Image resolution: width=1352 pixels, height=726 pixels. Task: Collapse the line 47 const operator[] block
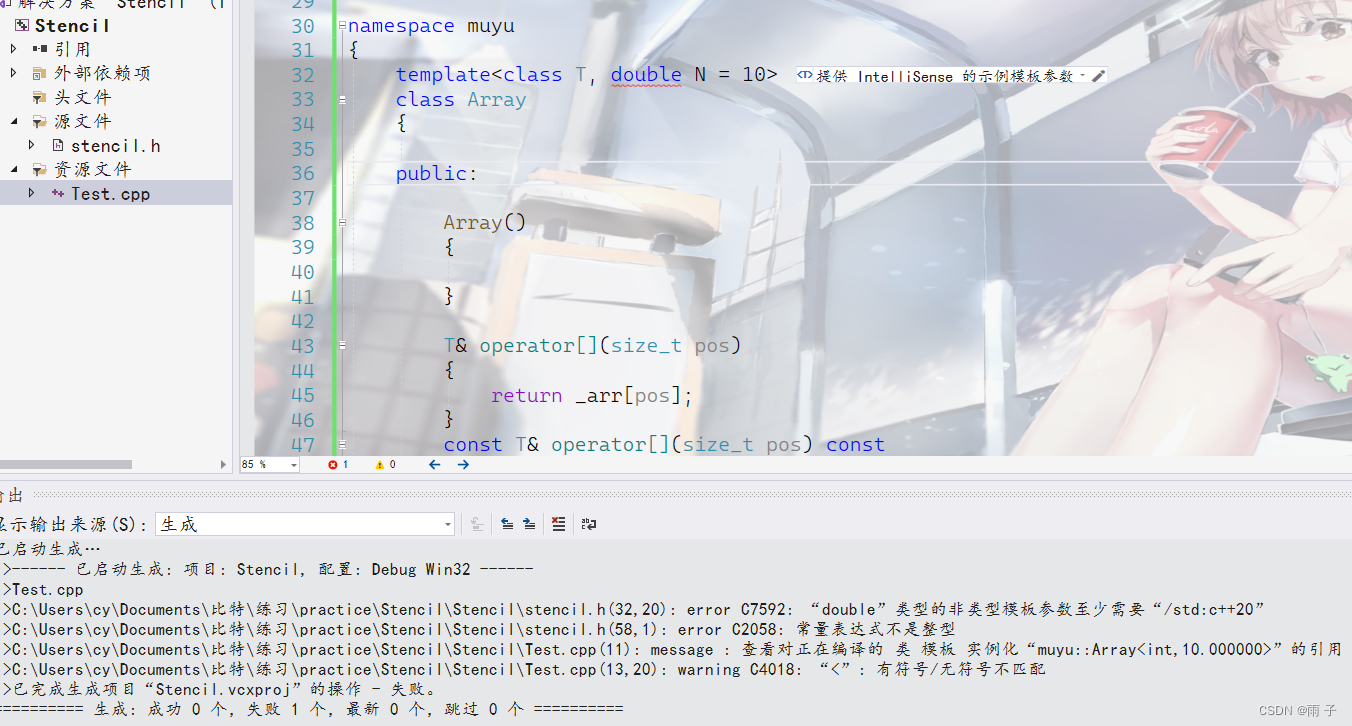point(342,445)
